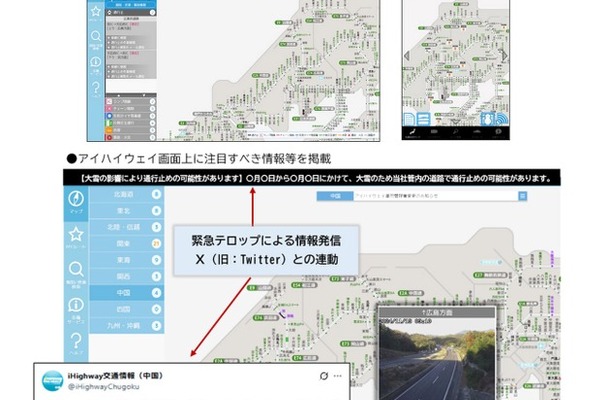Select 関東 region row
Image resolution: width=610 pixels, height=400 pixels.
click(x=127, y=244)
